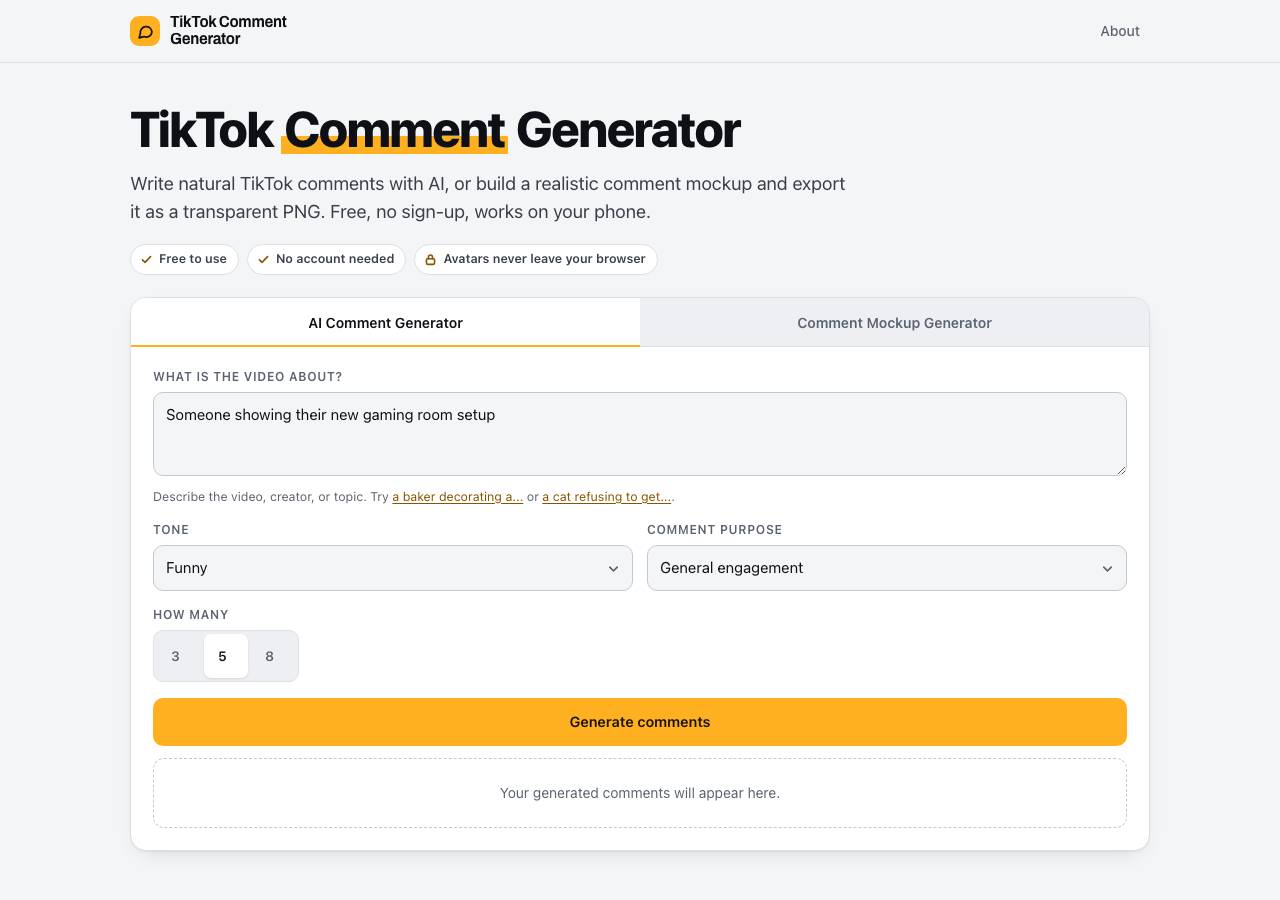Click the orange speech-bubble logo icon
Viewport: 1280px width, 900px height.
point(145,31)
